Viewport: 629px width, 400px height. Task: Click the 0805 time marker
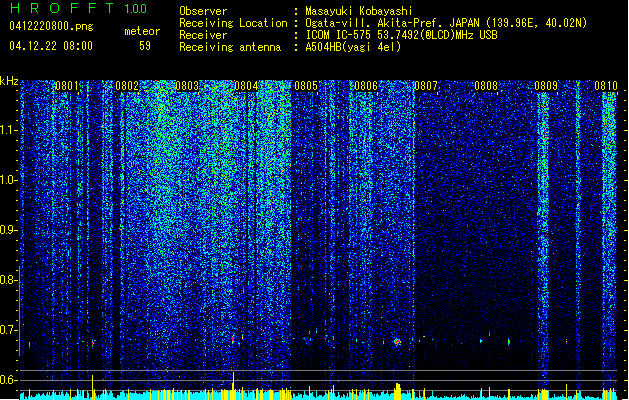pyautogui.click(x=306, y=86)
